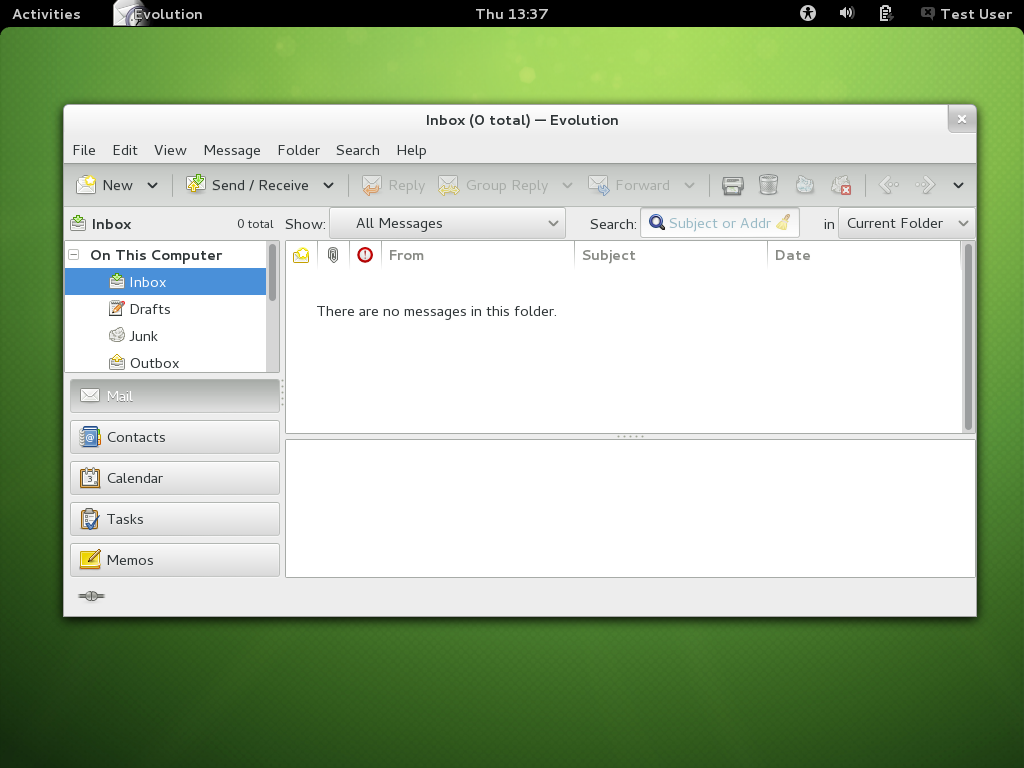This screenshot has width=1024, height=768.
Task: Open the Show All Messages dropdown
Action: tap(447, 223)
